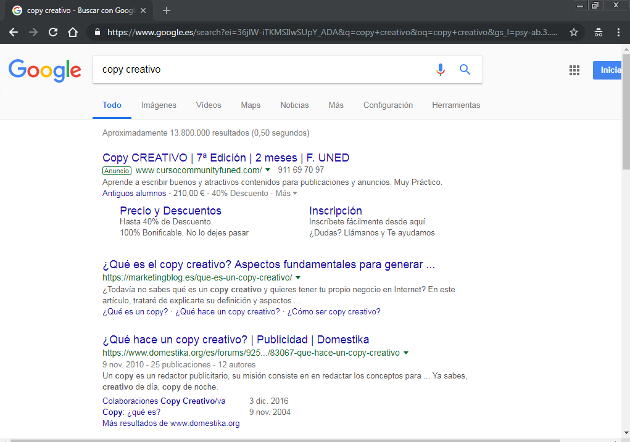Open the Precio y Descuentos sitelink
630x442 pixels.
tap(171, 211)
